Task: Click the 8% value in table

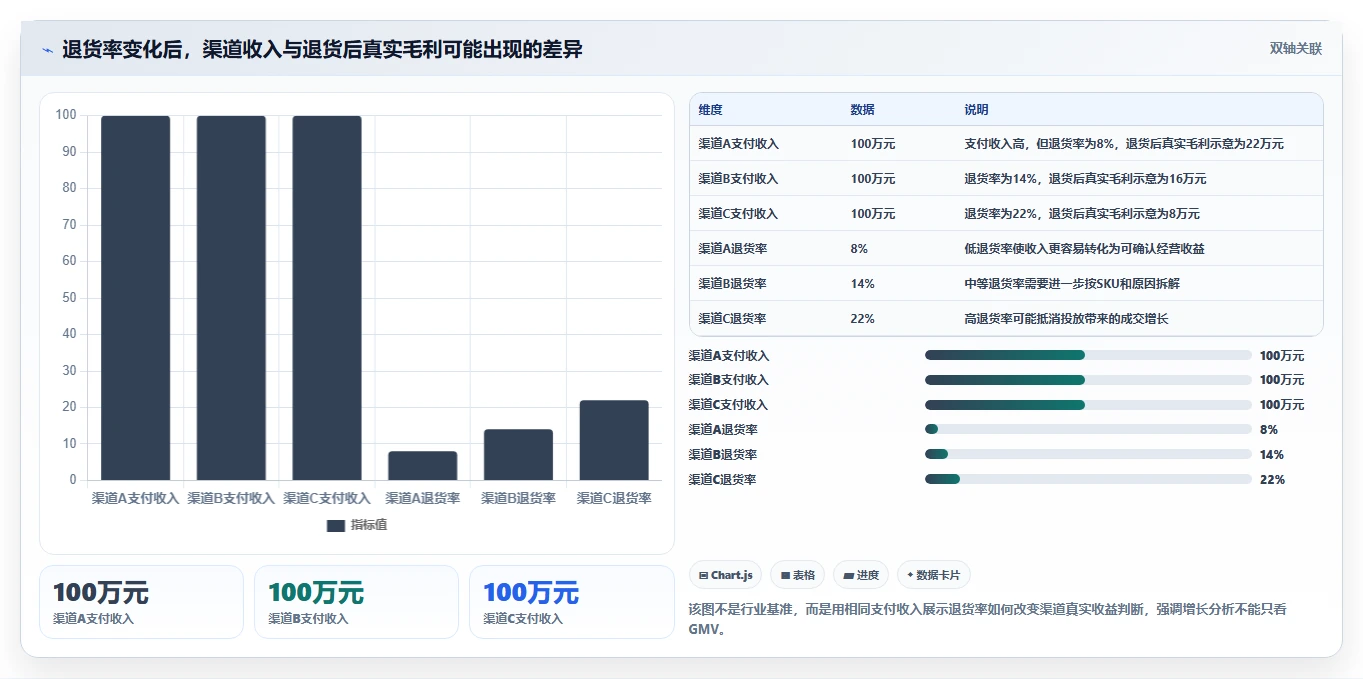Action: click(859, 249)
